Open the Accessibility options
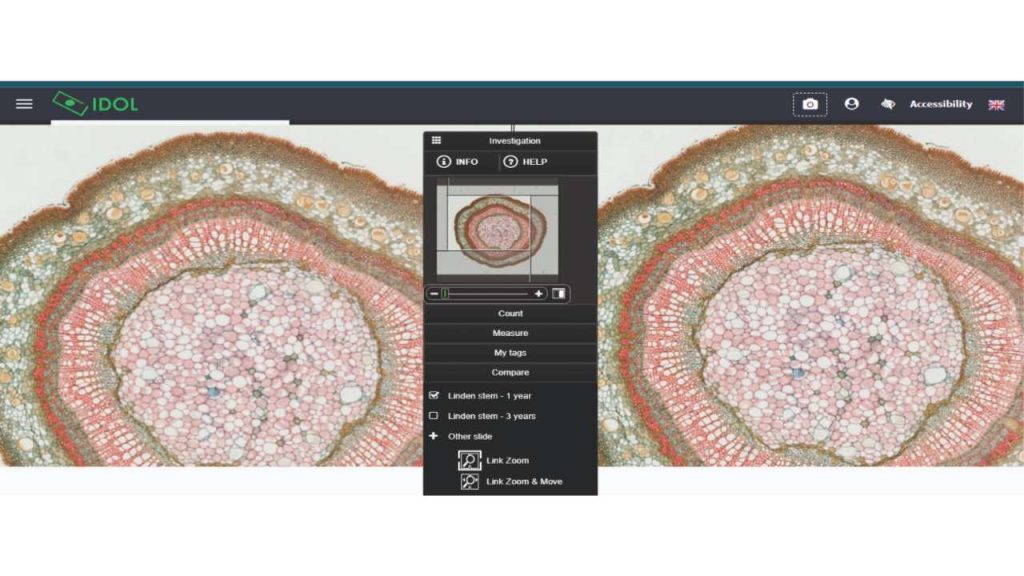Viewport: 1024px width, 576px height. click(939, 104)
